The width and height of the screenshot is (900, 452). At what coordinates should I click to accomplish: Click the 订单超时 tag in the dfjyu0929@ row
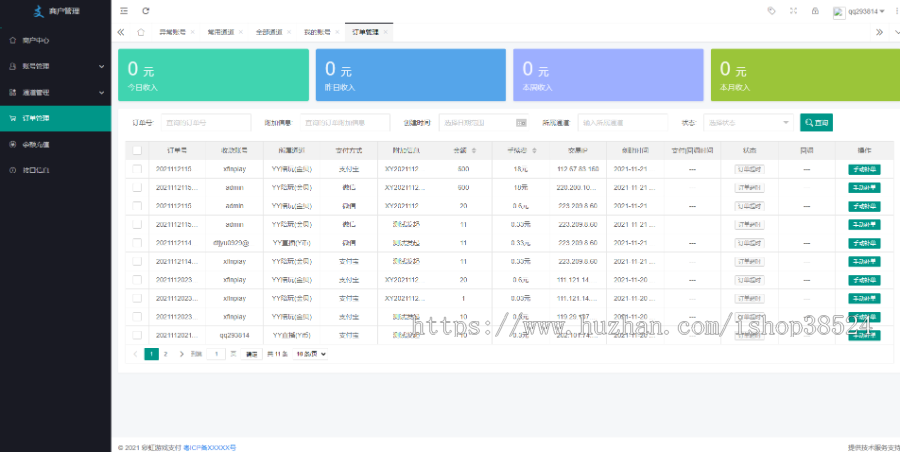click(x=749, y=243)
